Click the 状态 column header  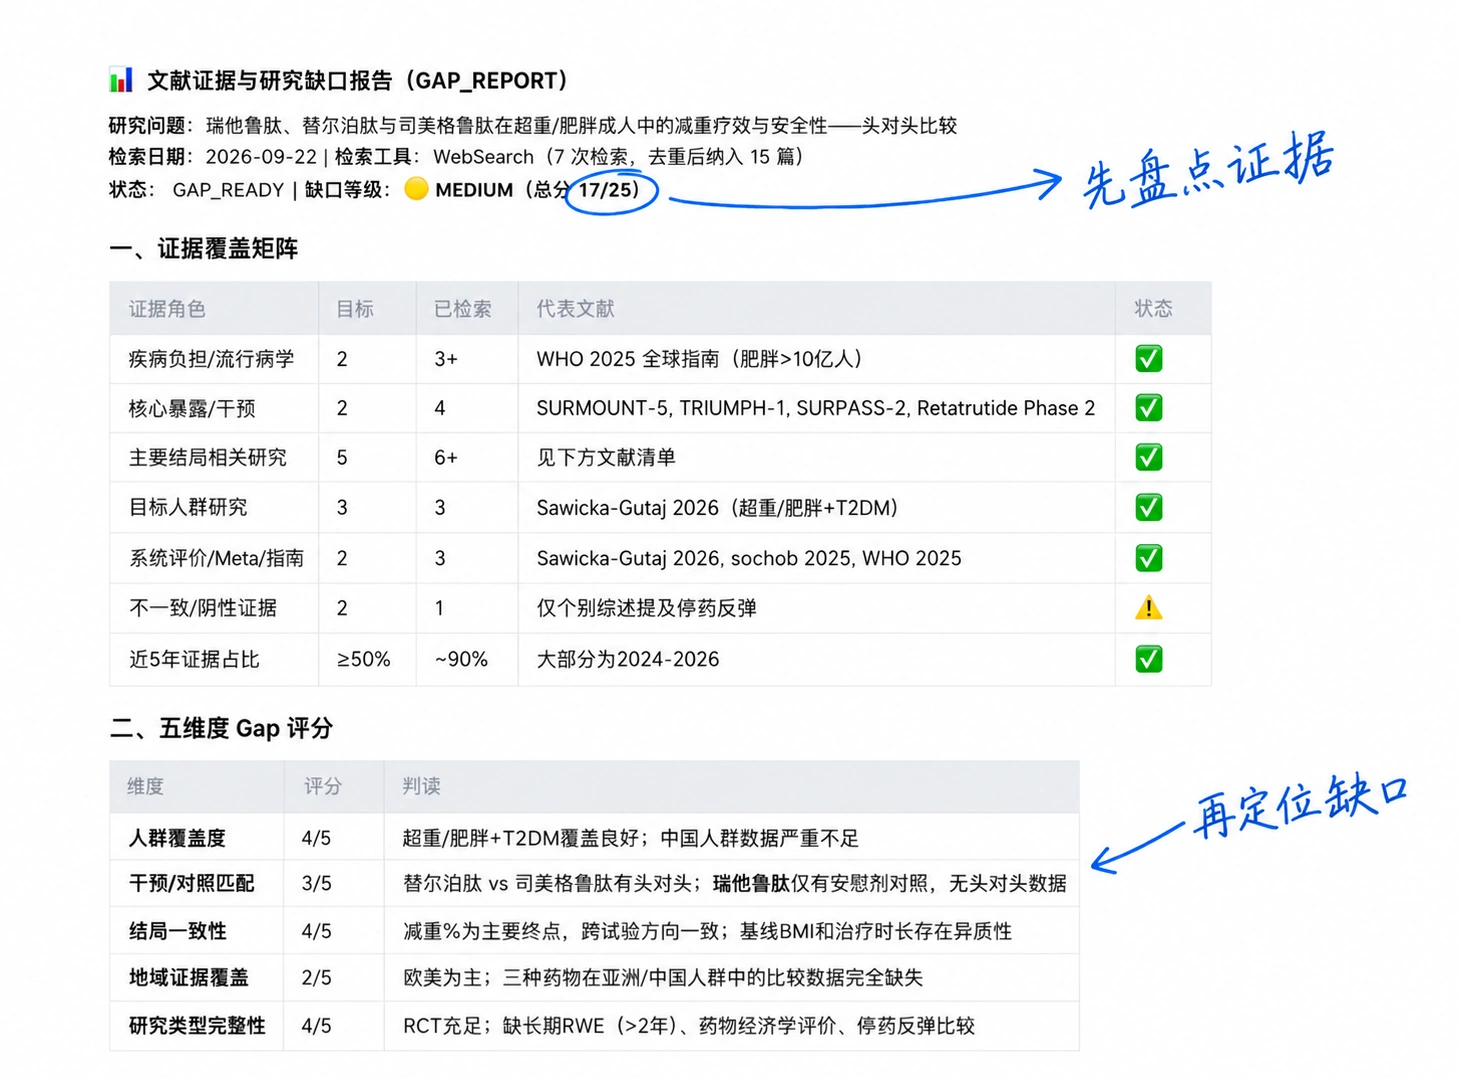(x=1153, y=309)
